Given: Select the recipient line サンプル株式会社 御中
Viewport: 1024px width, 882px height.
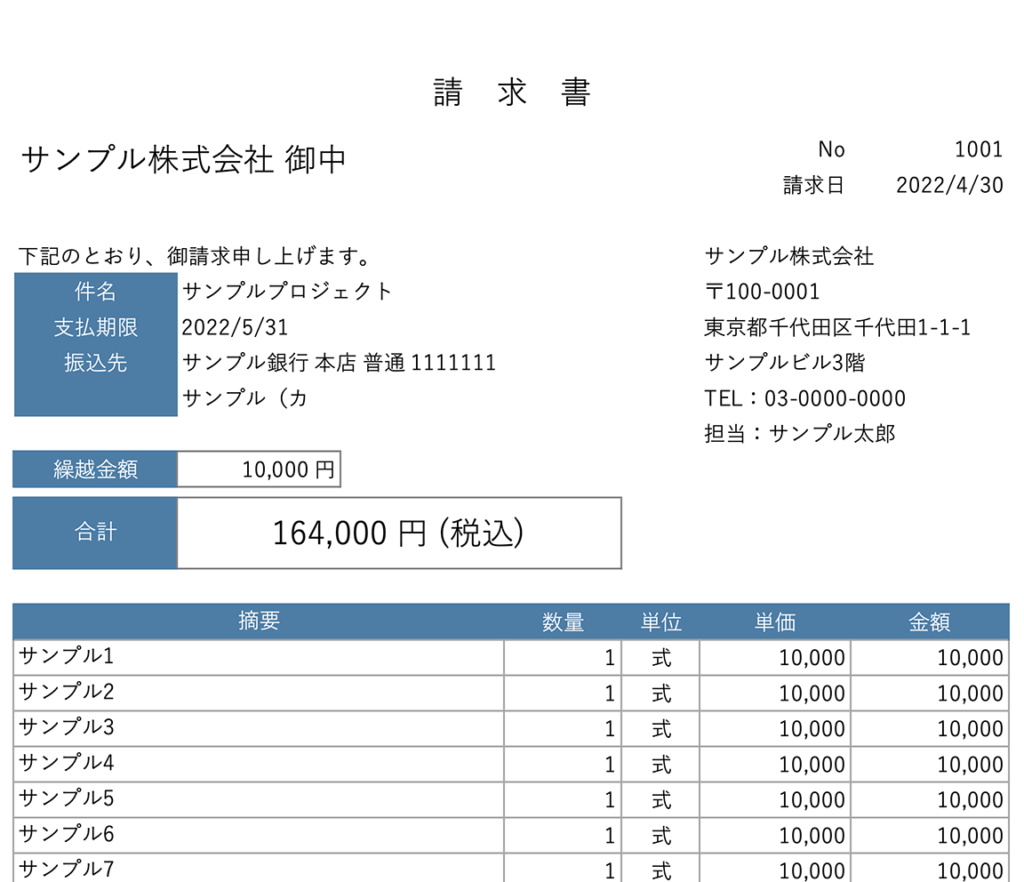Looking at the screenshot, I should (184, 160).
